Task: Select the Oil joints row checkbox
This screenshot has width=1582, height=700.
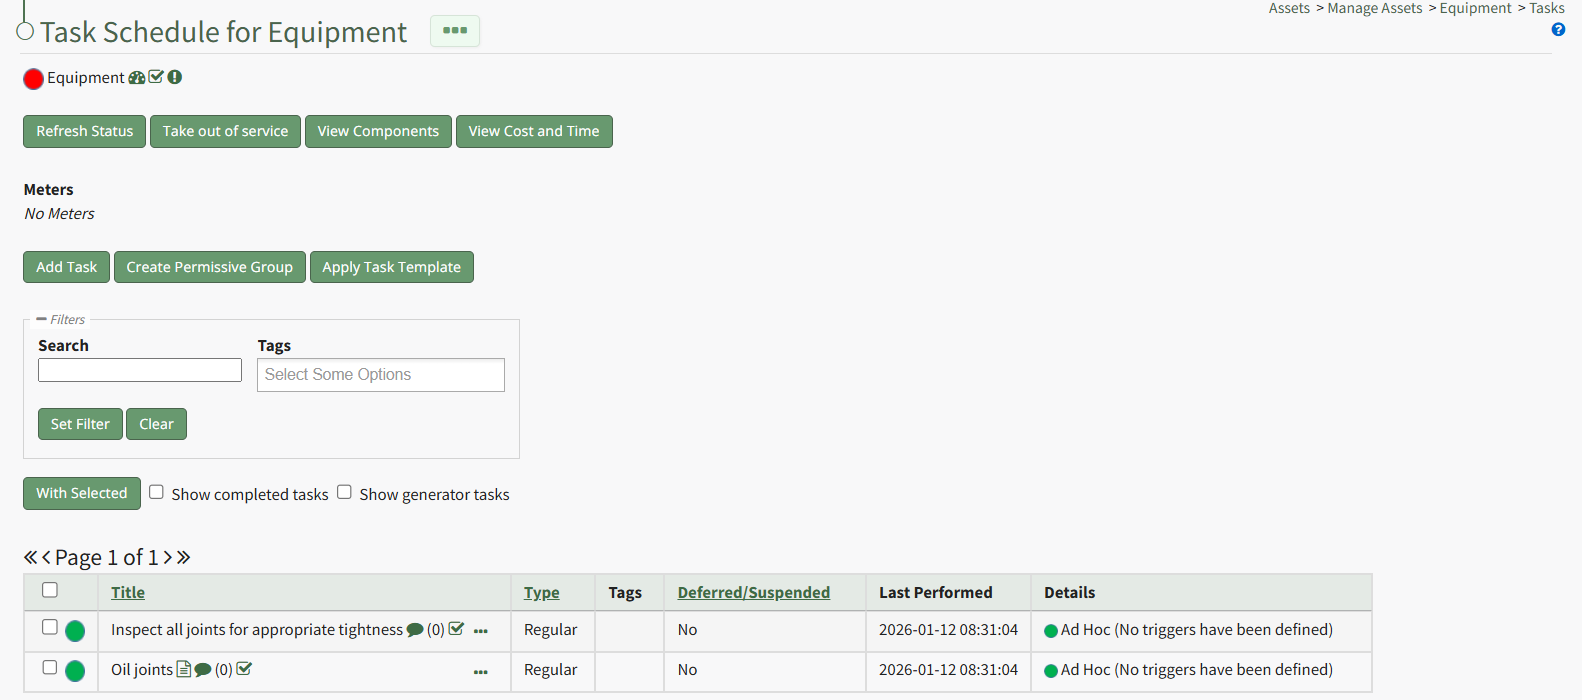Action: (50, 667)
